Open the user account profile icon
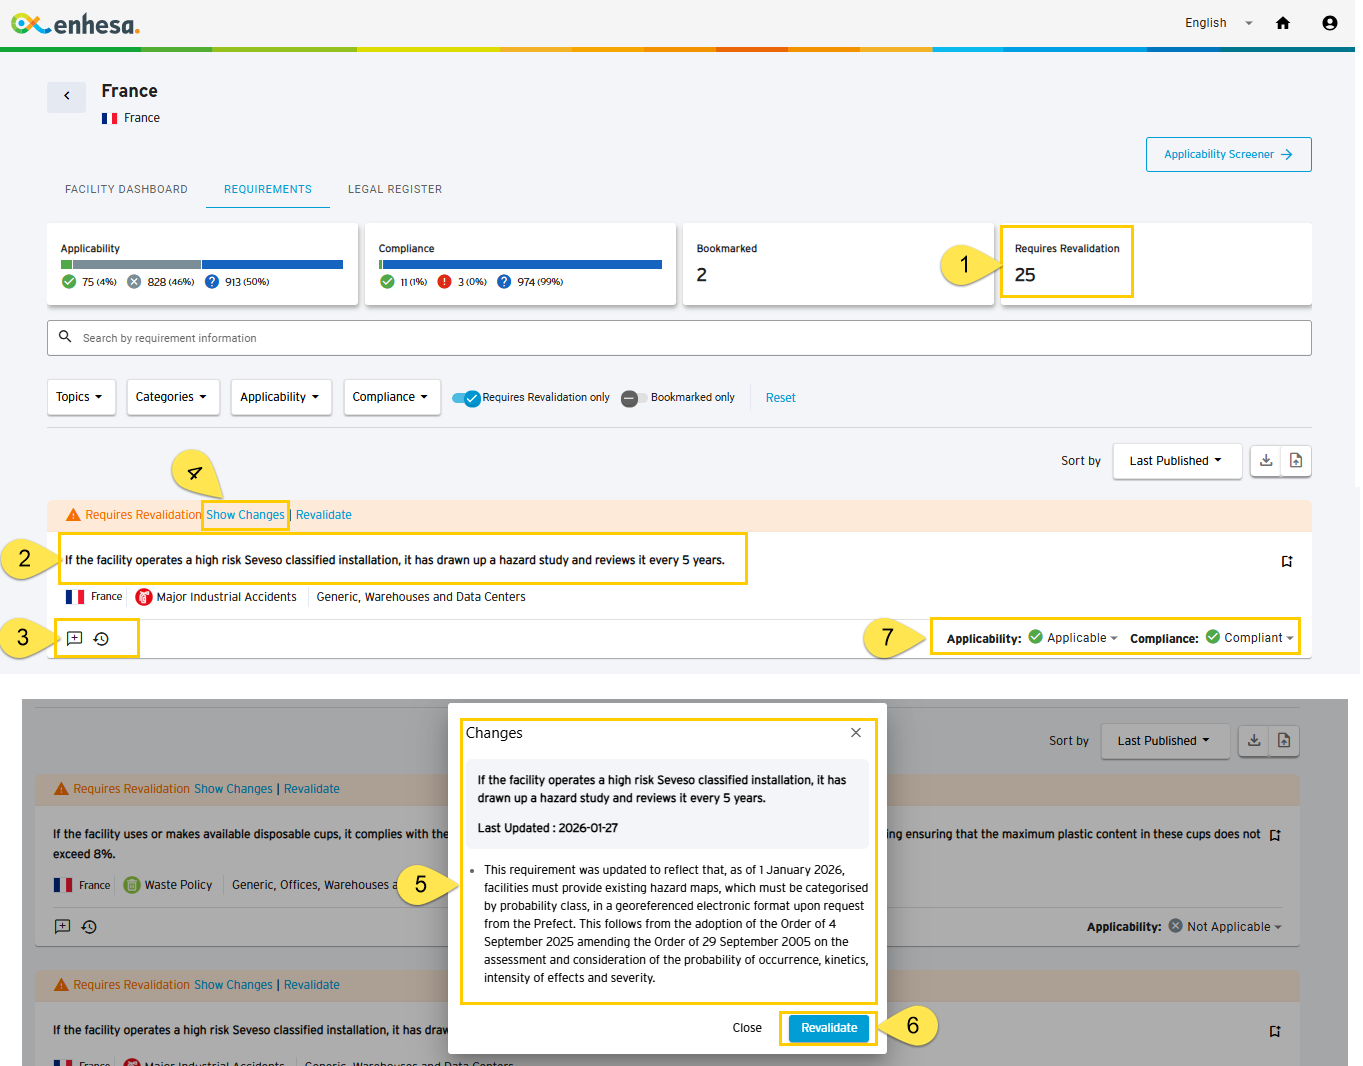1363x1066 pixels. (1330, 23)
